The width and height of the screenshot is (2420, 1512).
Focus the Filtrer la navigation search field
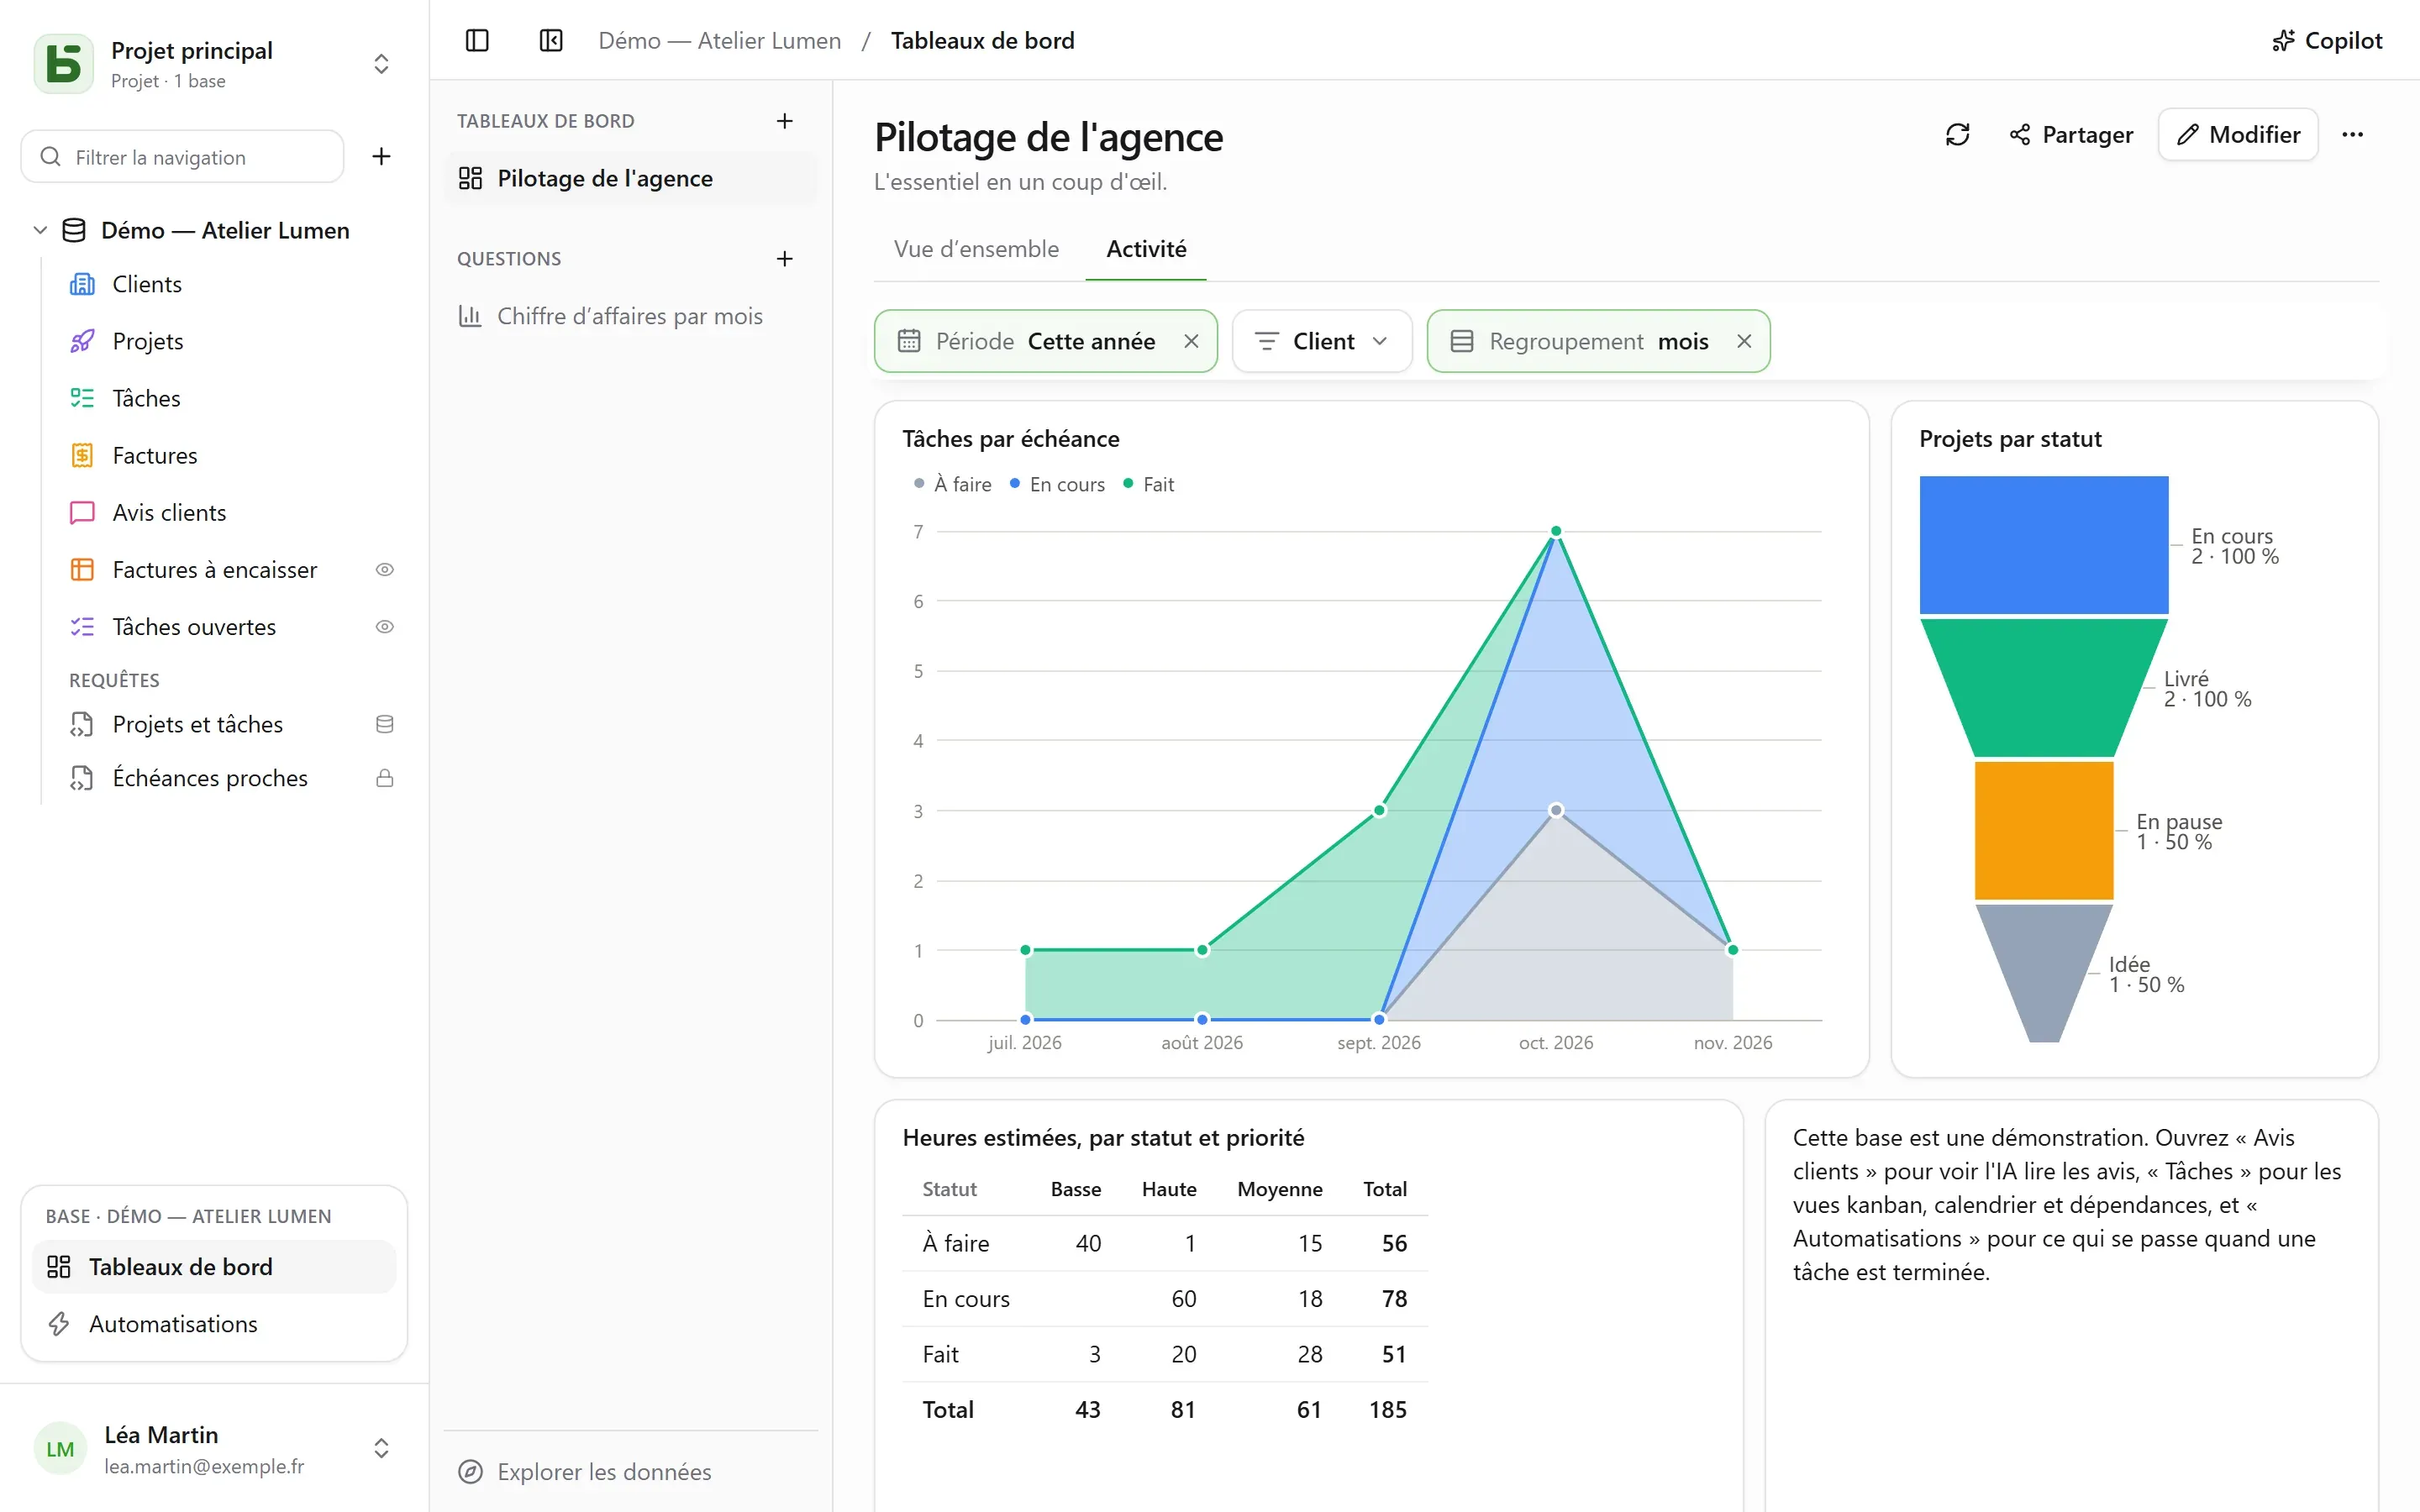183,156
